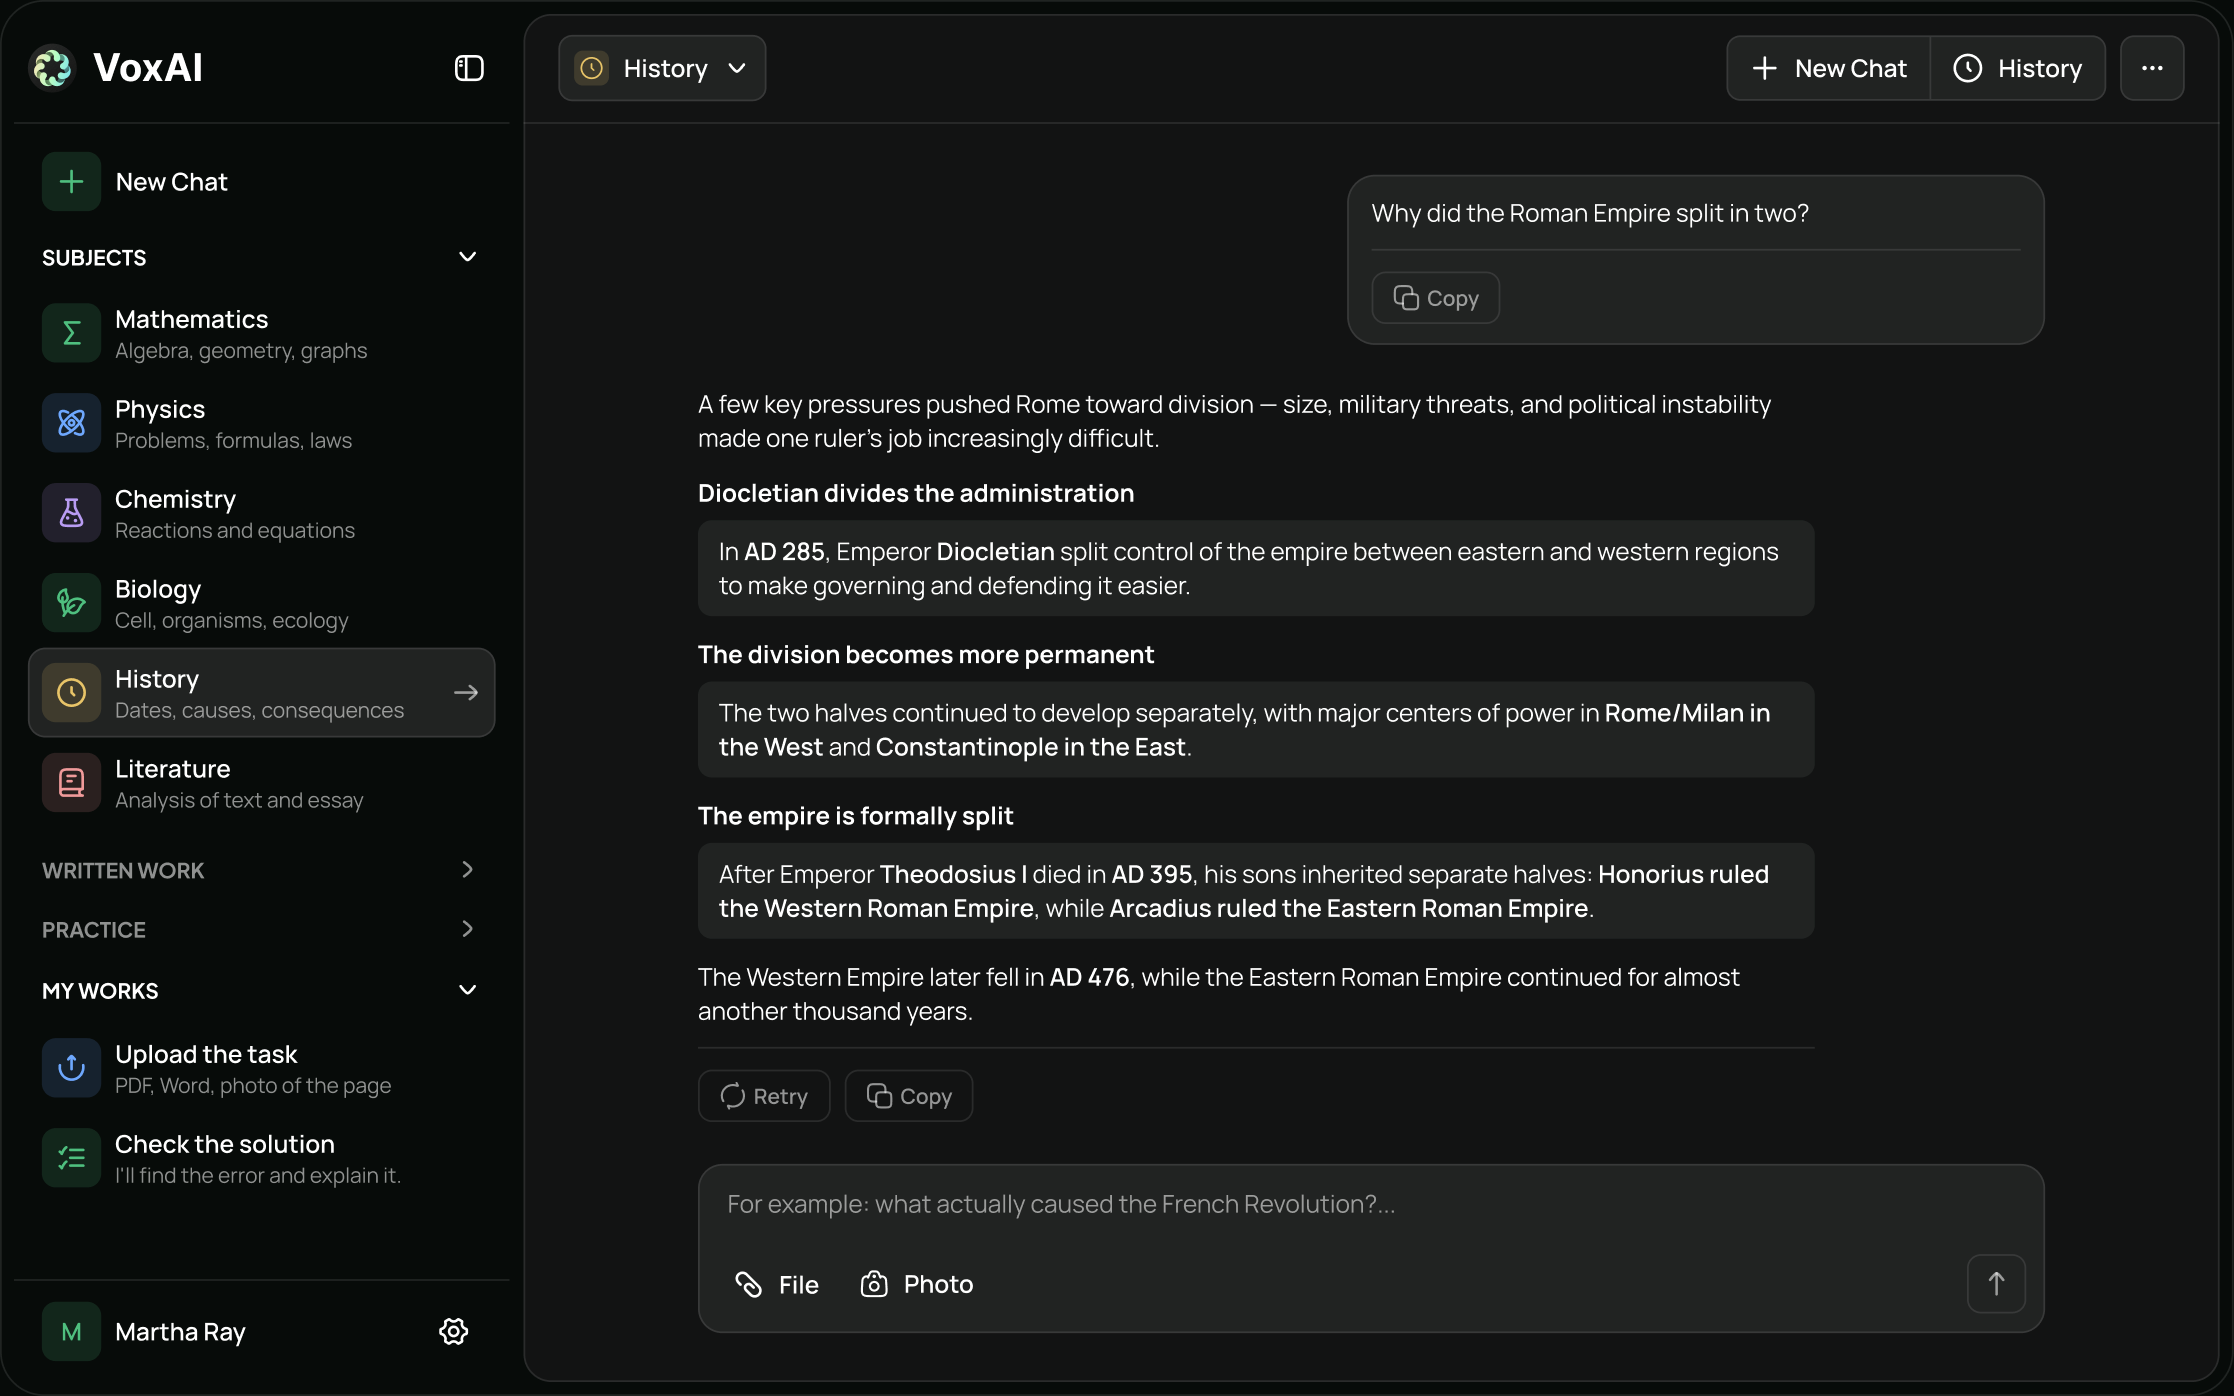Open the History subject dropdown in header

pyautogui.click(x=662, y=68)
